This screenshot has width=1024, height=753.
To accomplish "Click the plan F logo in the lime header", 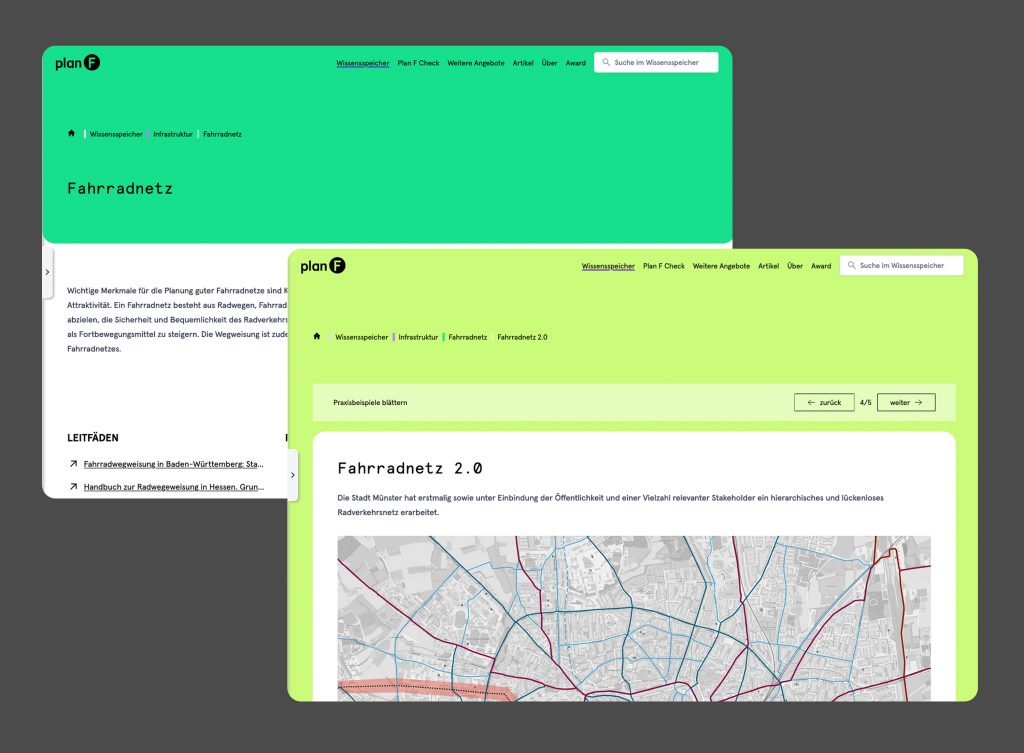I will point(322,266).
